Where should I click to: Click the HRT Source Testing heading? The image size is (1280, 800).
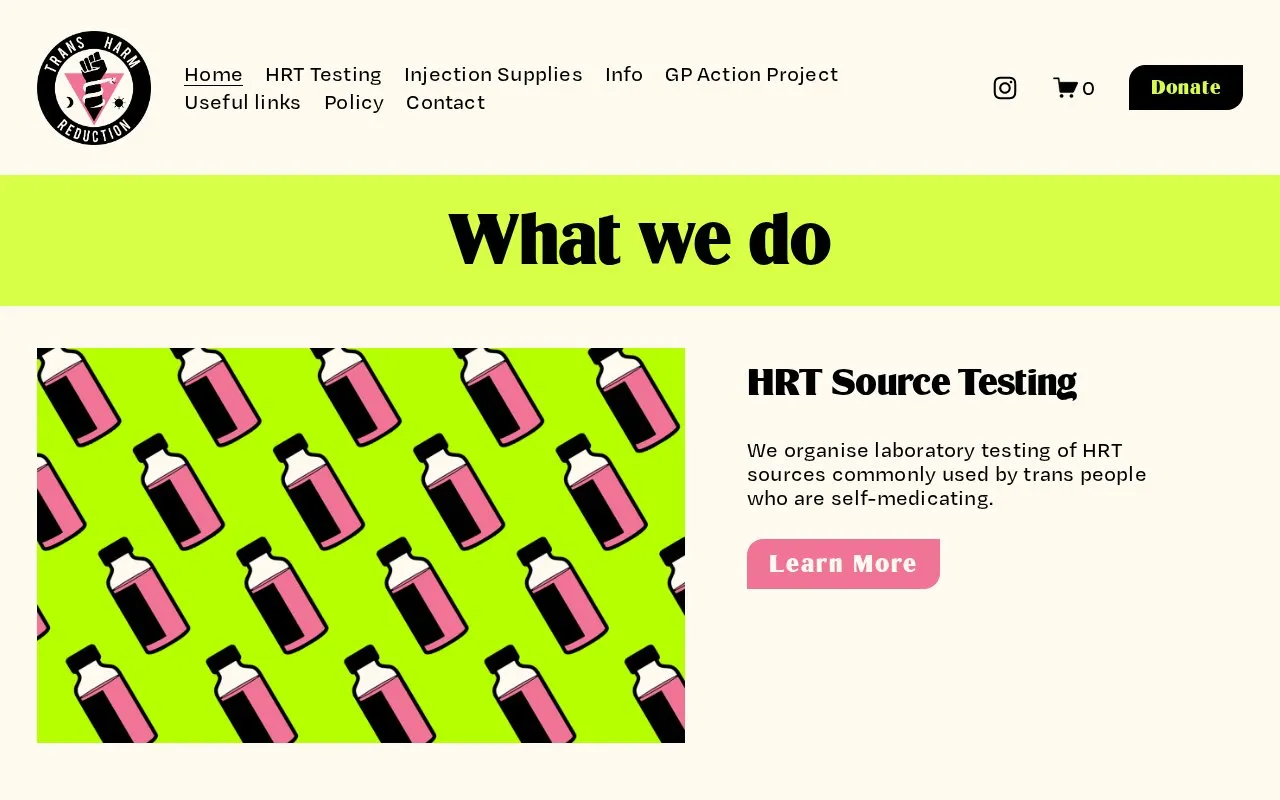tap(912, 382)
